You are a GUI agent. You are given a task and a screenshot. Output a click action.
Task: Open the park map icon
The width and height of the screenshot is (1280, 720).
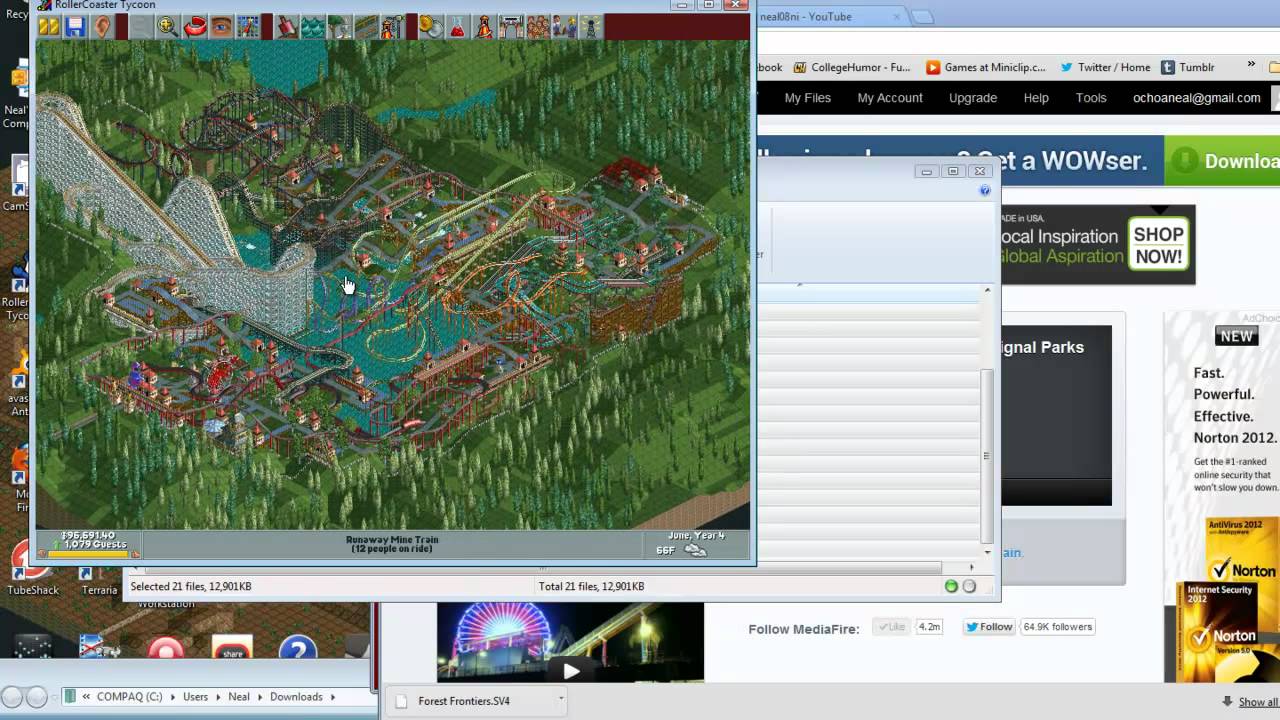[x=249, y=27]
